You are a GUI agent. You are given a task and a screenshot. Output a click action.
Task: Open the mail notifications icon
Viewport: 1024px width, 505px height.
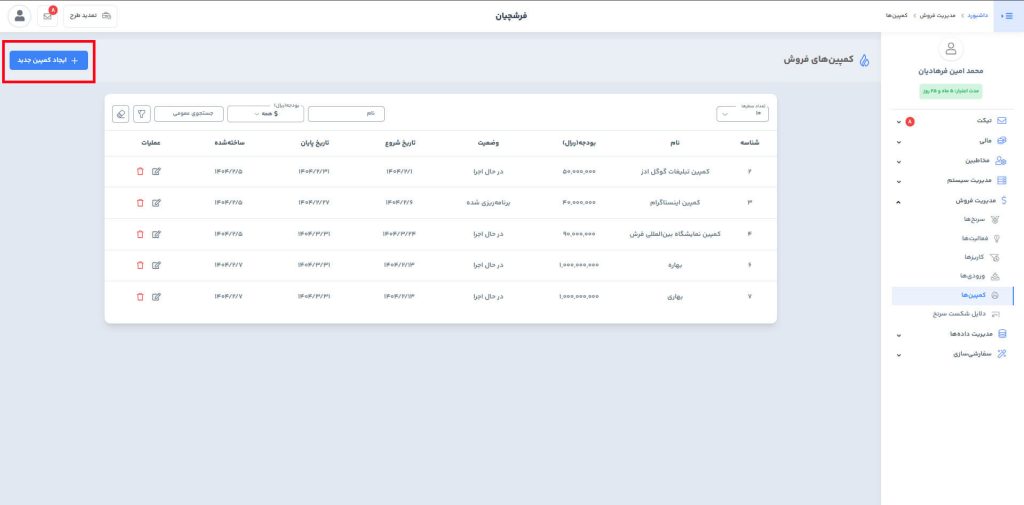(48, 16)
